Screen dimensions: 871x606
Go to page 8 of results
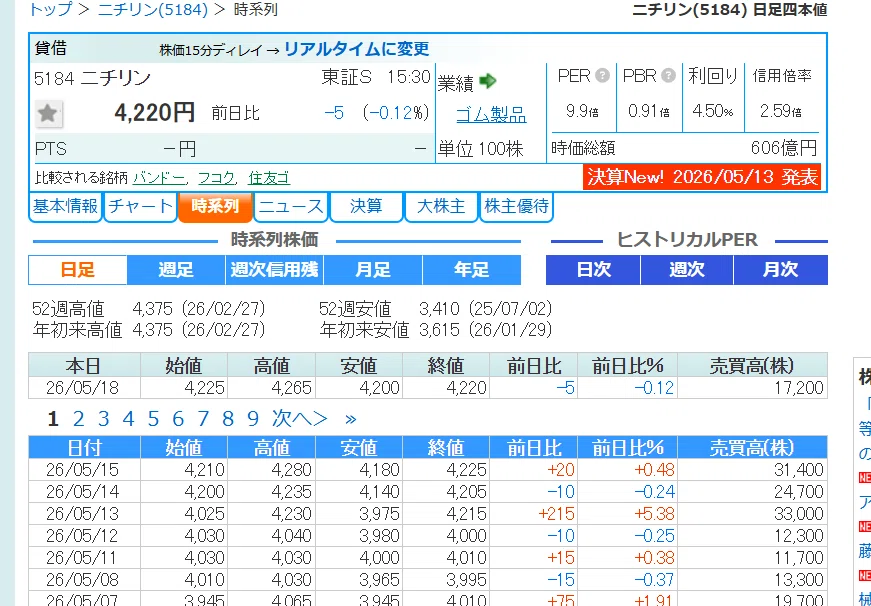click(228, 419)
